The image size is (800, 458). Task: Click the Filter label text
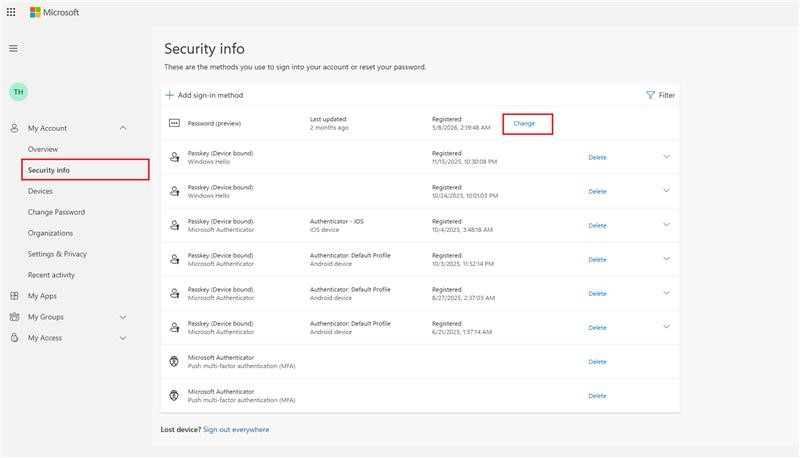[667, 95]
